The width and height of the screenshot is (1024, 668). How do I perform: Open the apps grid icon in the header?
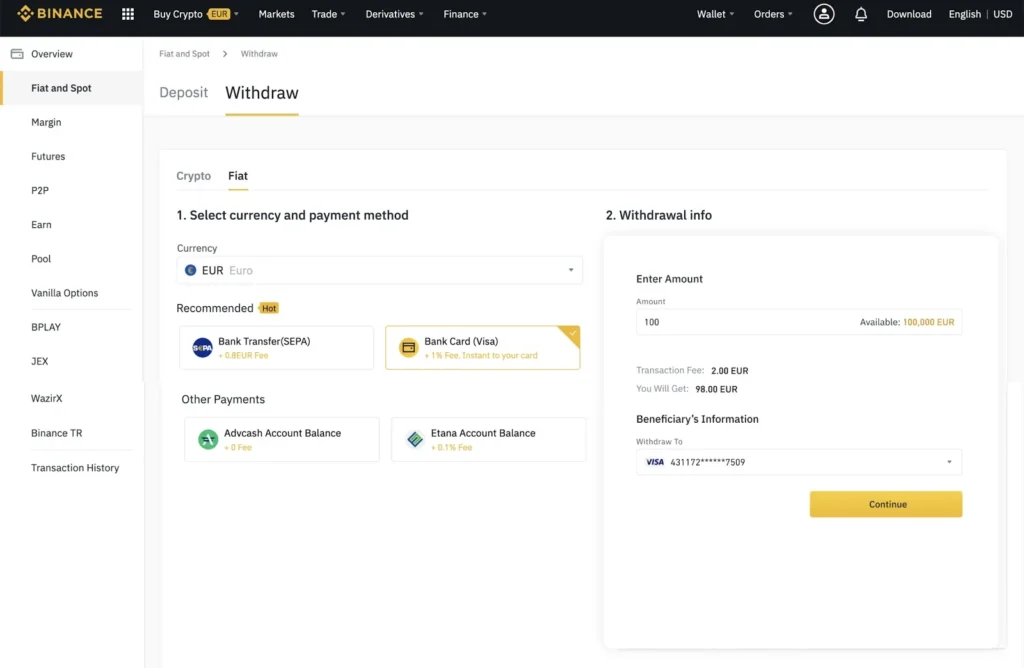pyautogui.click(x=127, y=13)
